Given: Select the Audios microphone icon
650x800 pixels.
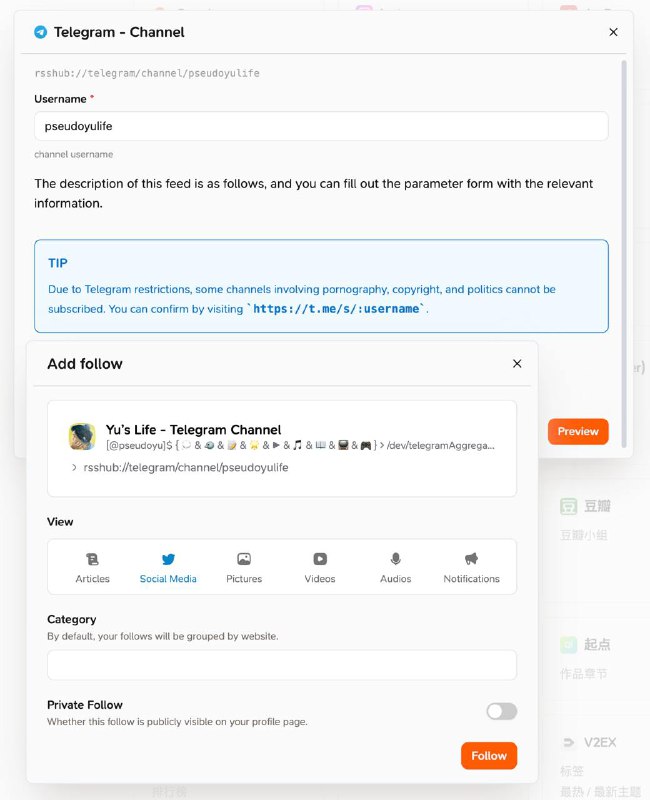Looking at the screenshot, I should [396, 559].
